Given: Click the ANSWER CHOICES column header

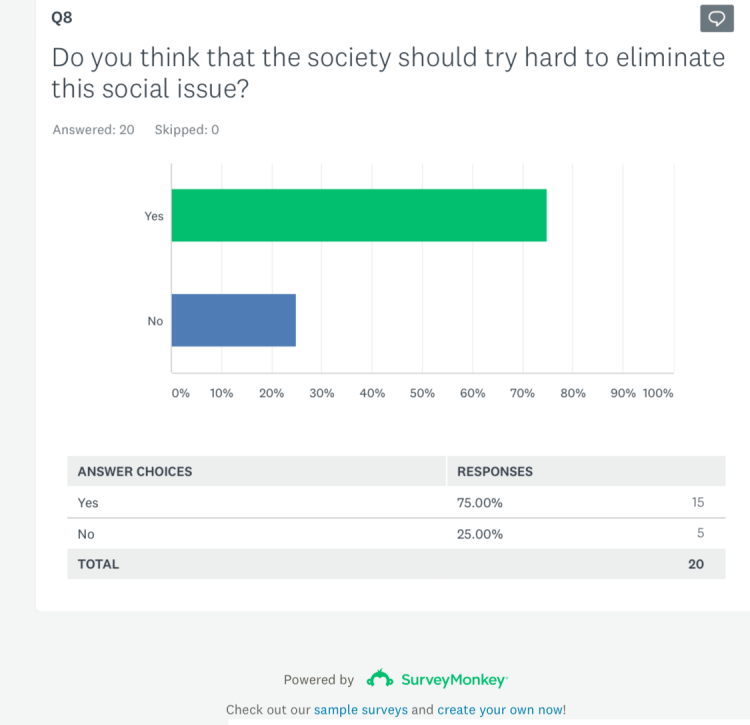Looking at the screenshot, I should tap(135, 471).
